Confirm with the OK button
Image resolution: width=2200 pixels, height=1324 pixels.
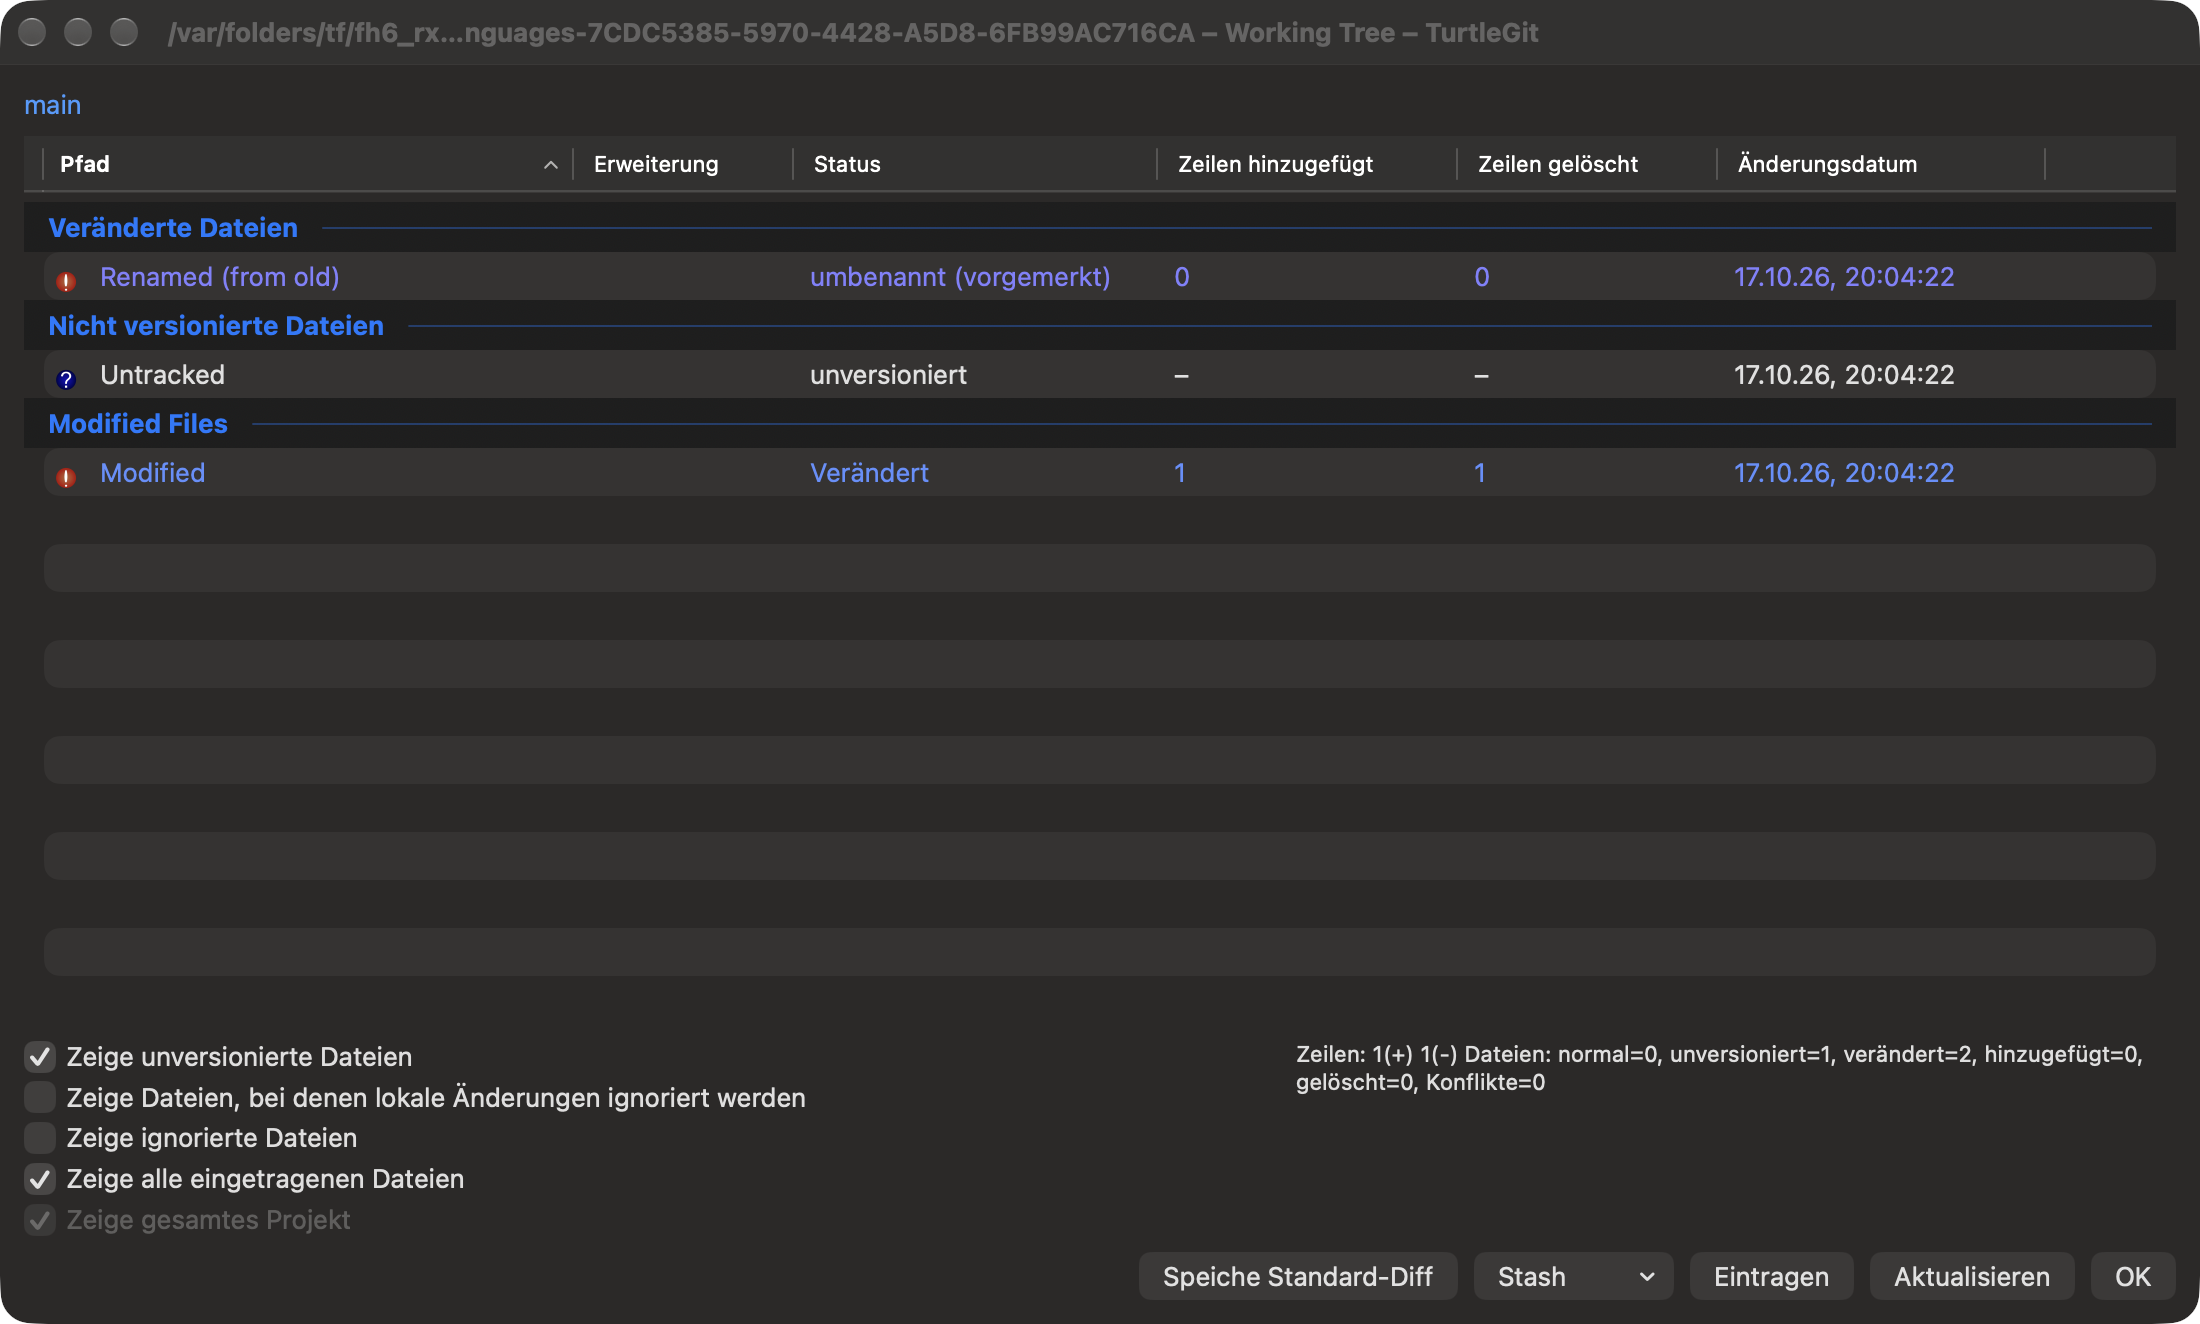tap(2132, 1276)
